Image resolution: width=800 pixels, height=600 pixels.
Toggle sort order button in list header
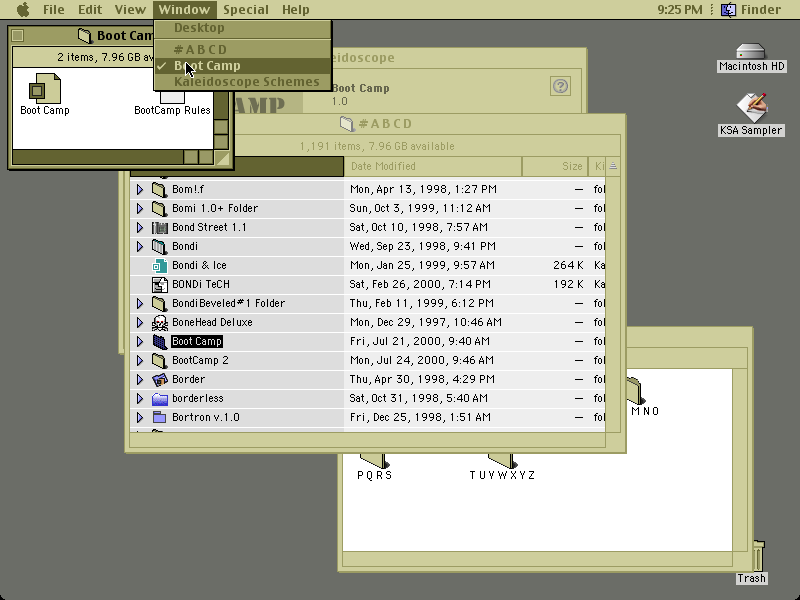pyautogui.click(x=613, y=166)
